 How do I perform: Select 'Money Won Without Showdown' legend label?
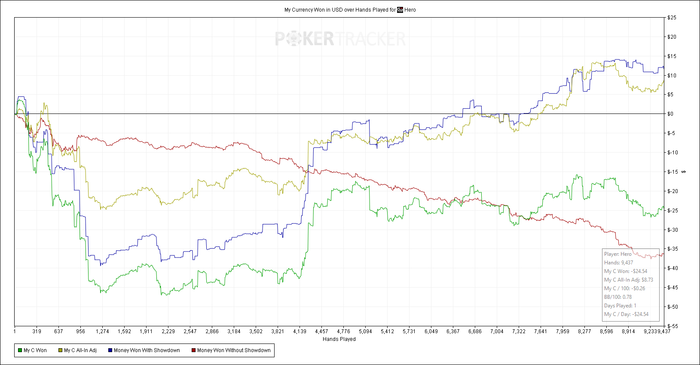pyautogui.click(x=234, y=351)
